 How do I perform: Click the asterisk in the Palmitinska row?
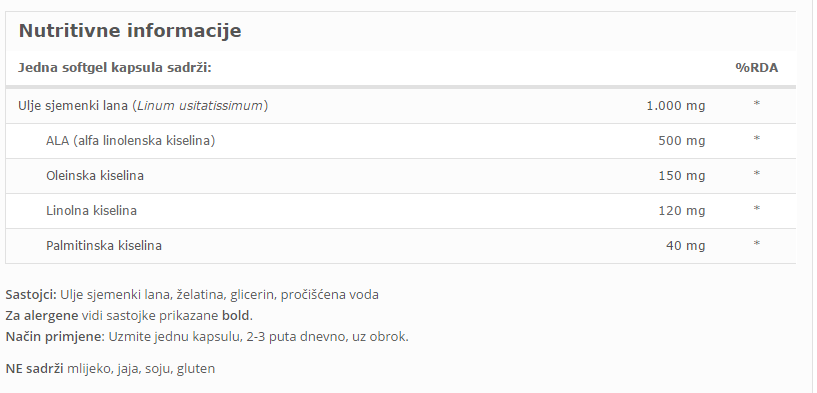pos(757,243)
